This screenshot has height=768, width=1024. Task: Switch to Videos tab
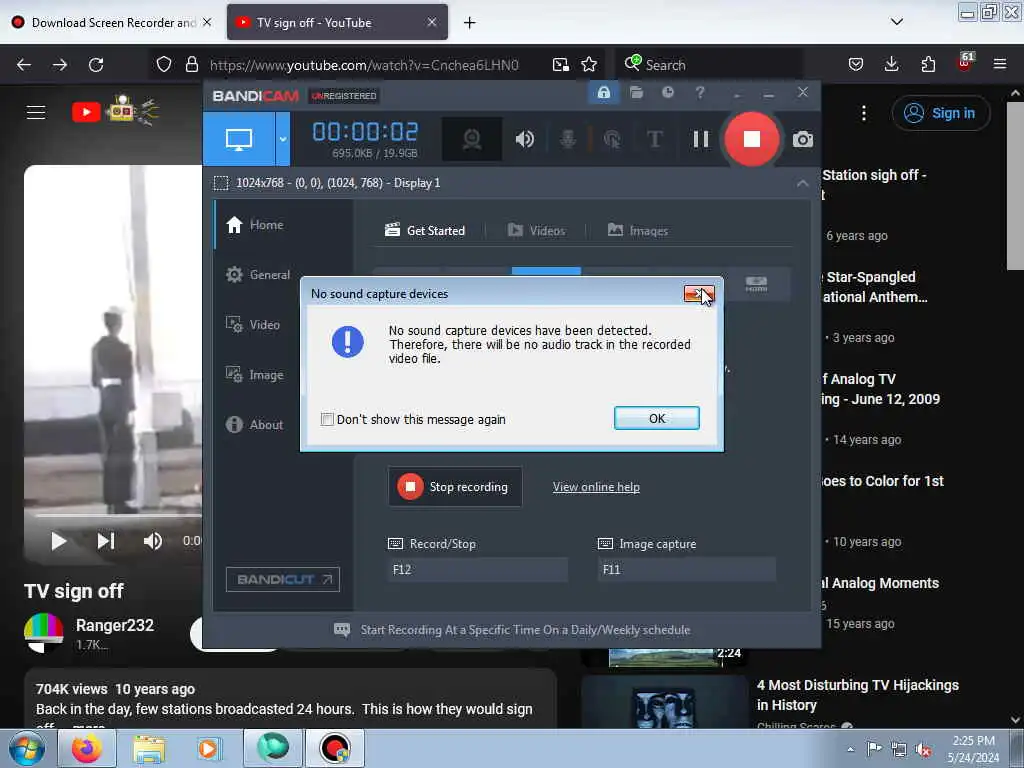point(536,231)
